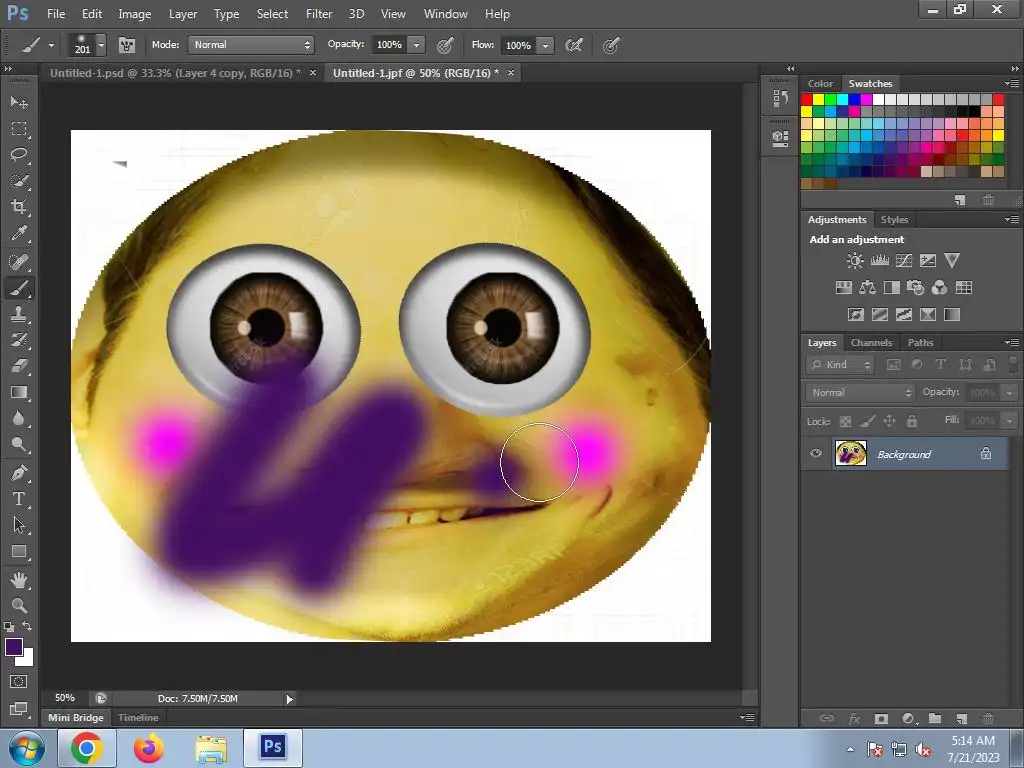Select the Rectangle shape tool
The height and width of the screenshot is (768, 1024).
19,552
